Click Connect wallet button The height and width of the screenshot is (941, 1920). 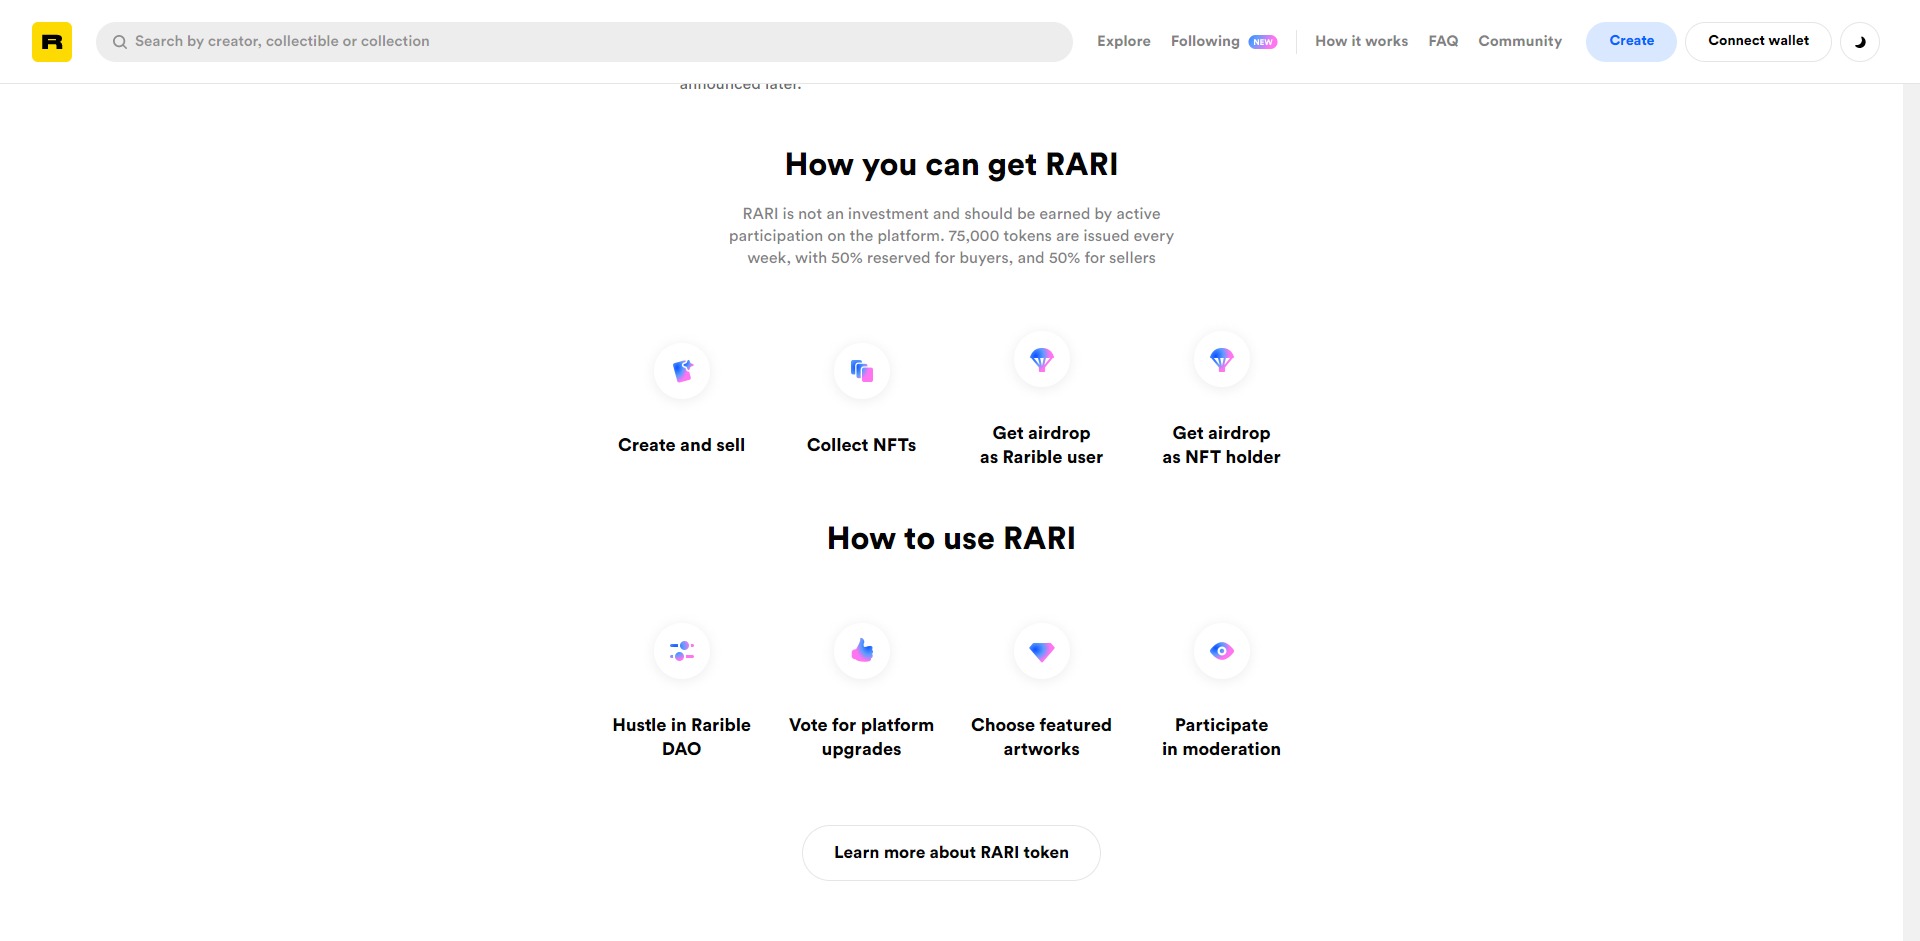(1758, 41)
